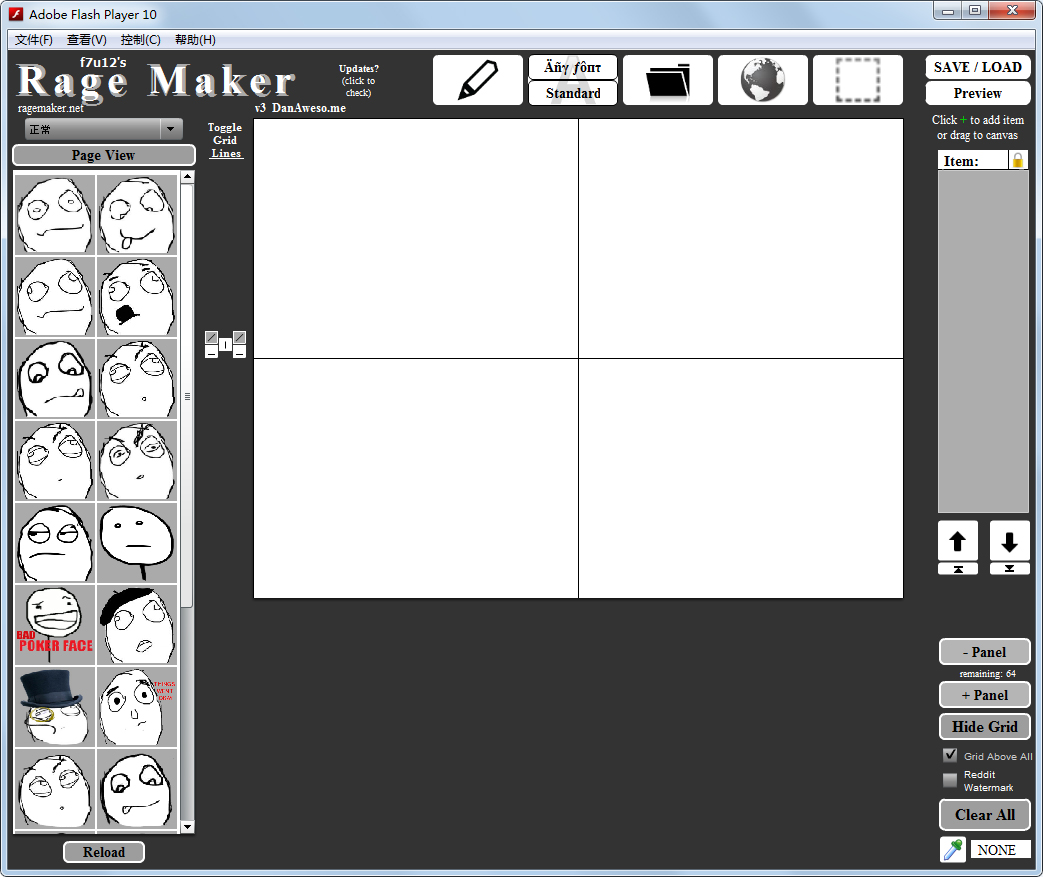Open the Standard font option box
This screenshot has height=877, width=1043.
click(573, 93)
